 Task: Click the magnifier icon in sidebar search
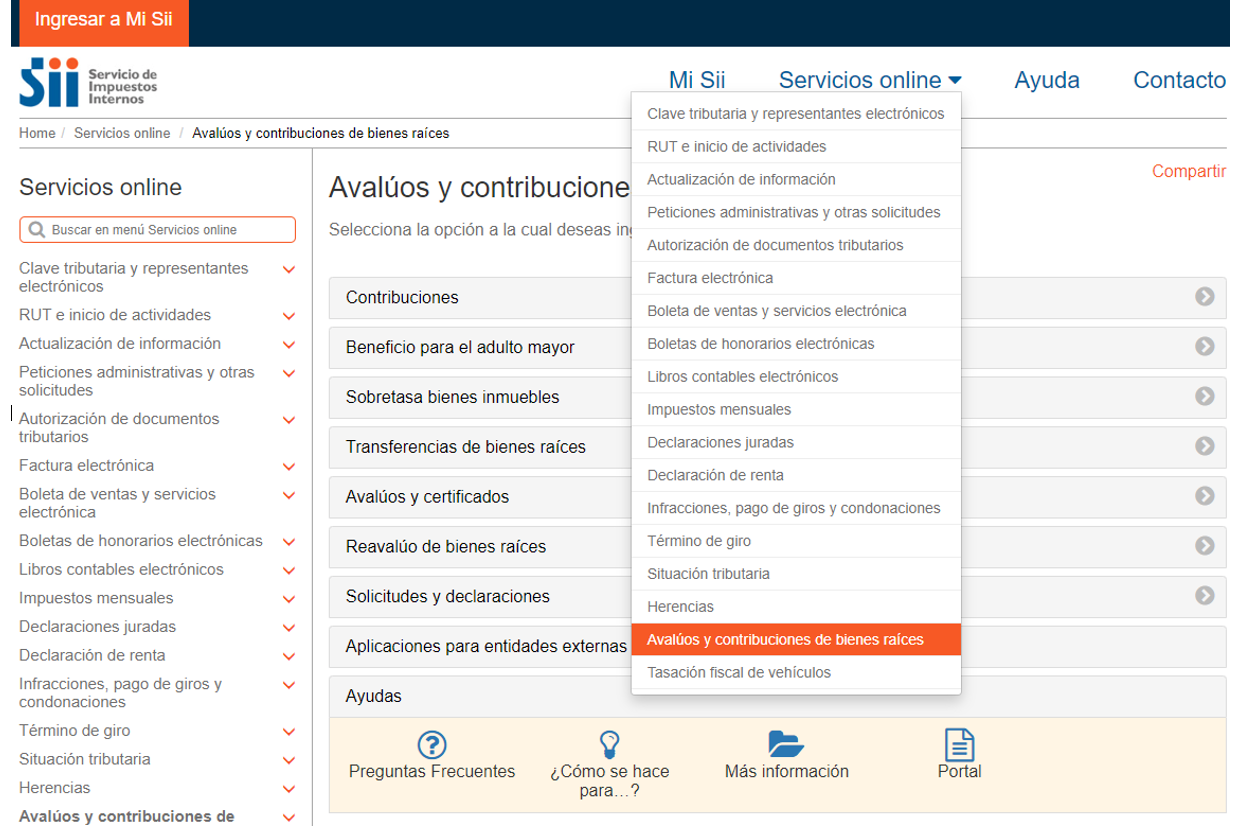[x=37, y=230]
